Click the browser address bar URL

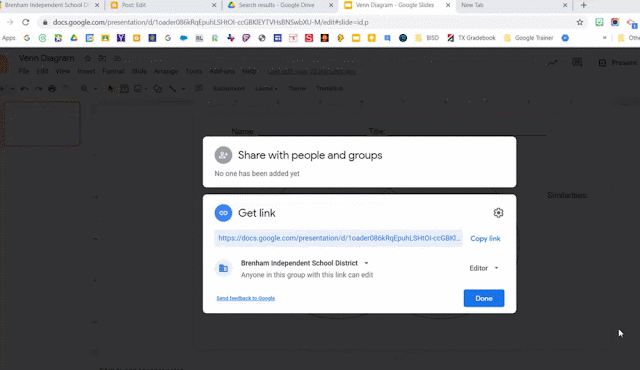[211, 22]
